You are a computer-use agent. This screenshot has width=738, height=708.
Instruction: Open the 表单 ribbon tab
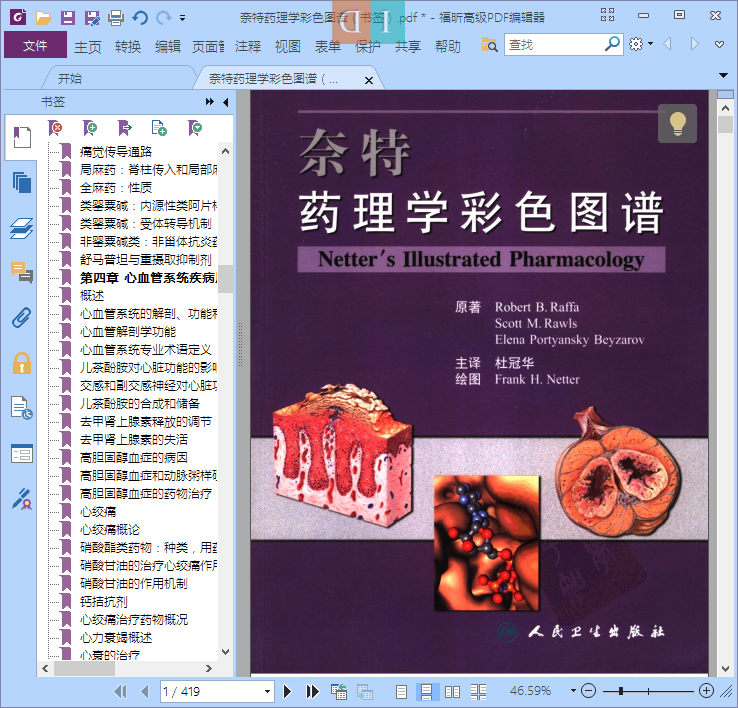point(328,47)
